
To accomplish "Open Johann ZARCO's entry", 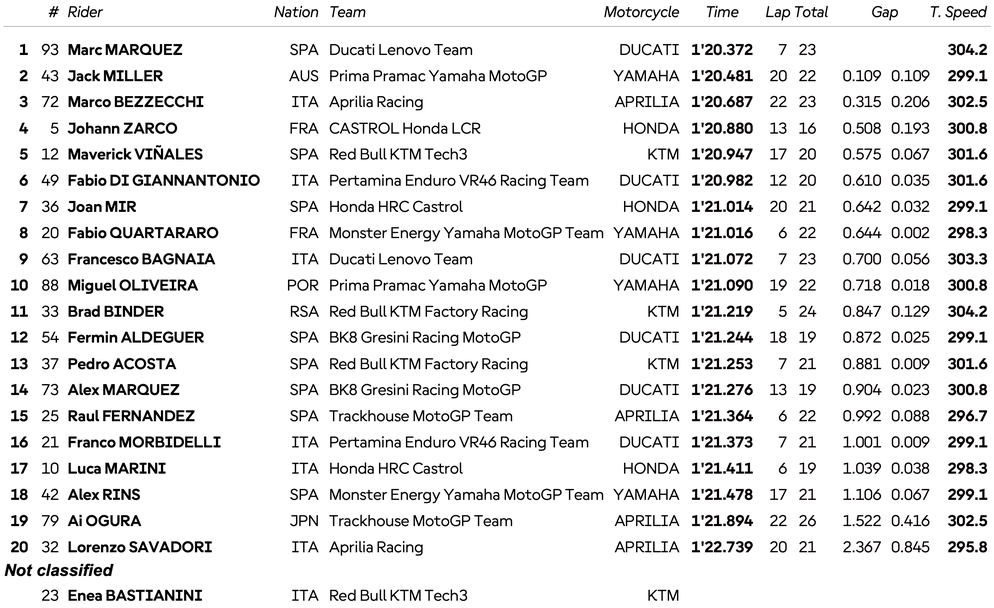I will 122,128.
